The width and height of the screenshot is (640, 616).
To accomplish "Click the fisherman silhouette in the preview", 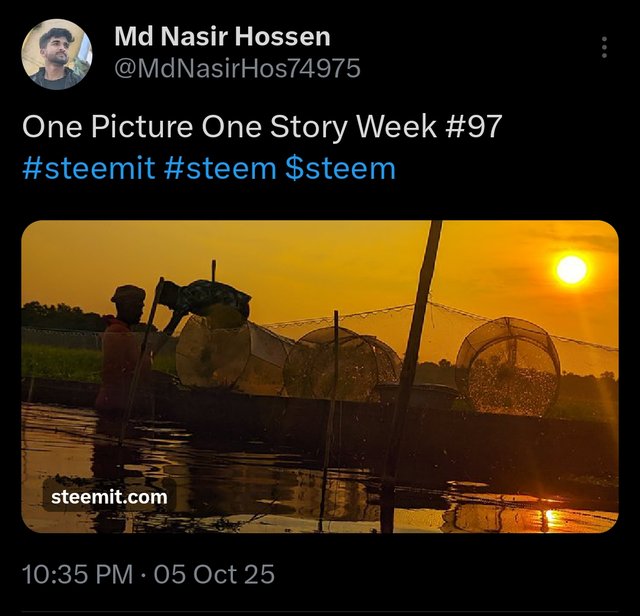I will 122,349.
